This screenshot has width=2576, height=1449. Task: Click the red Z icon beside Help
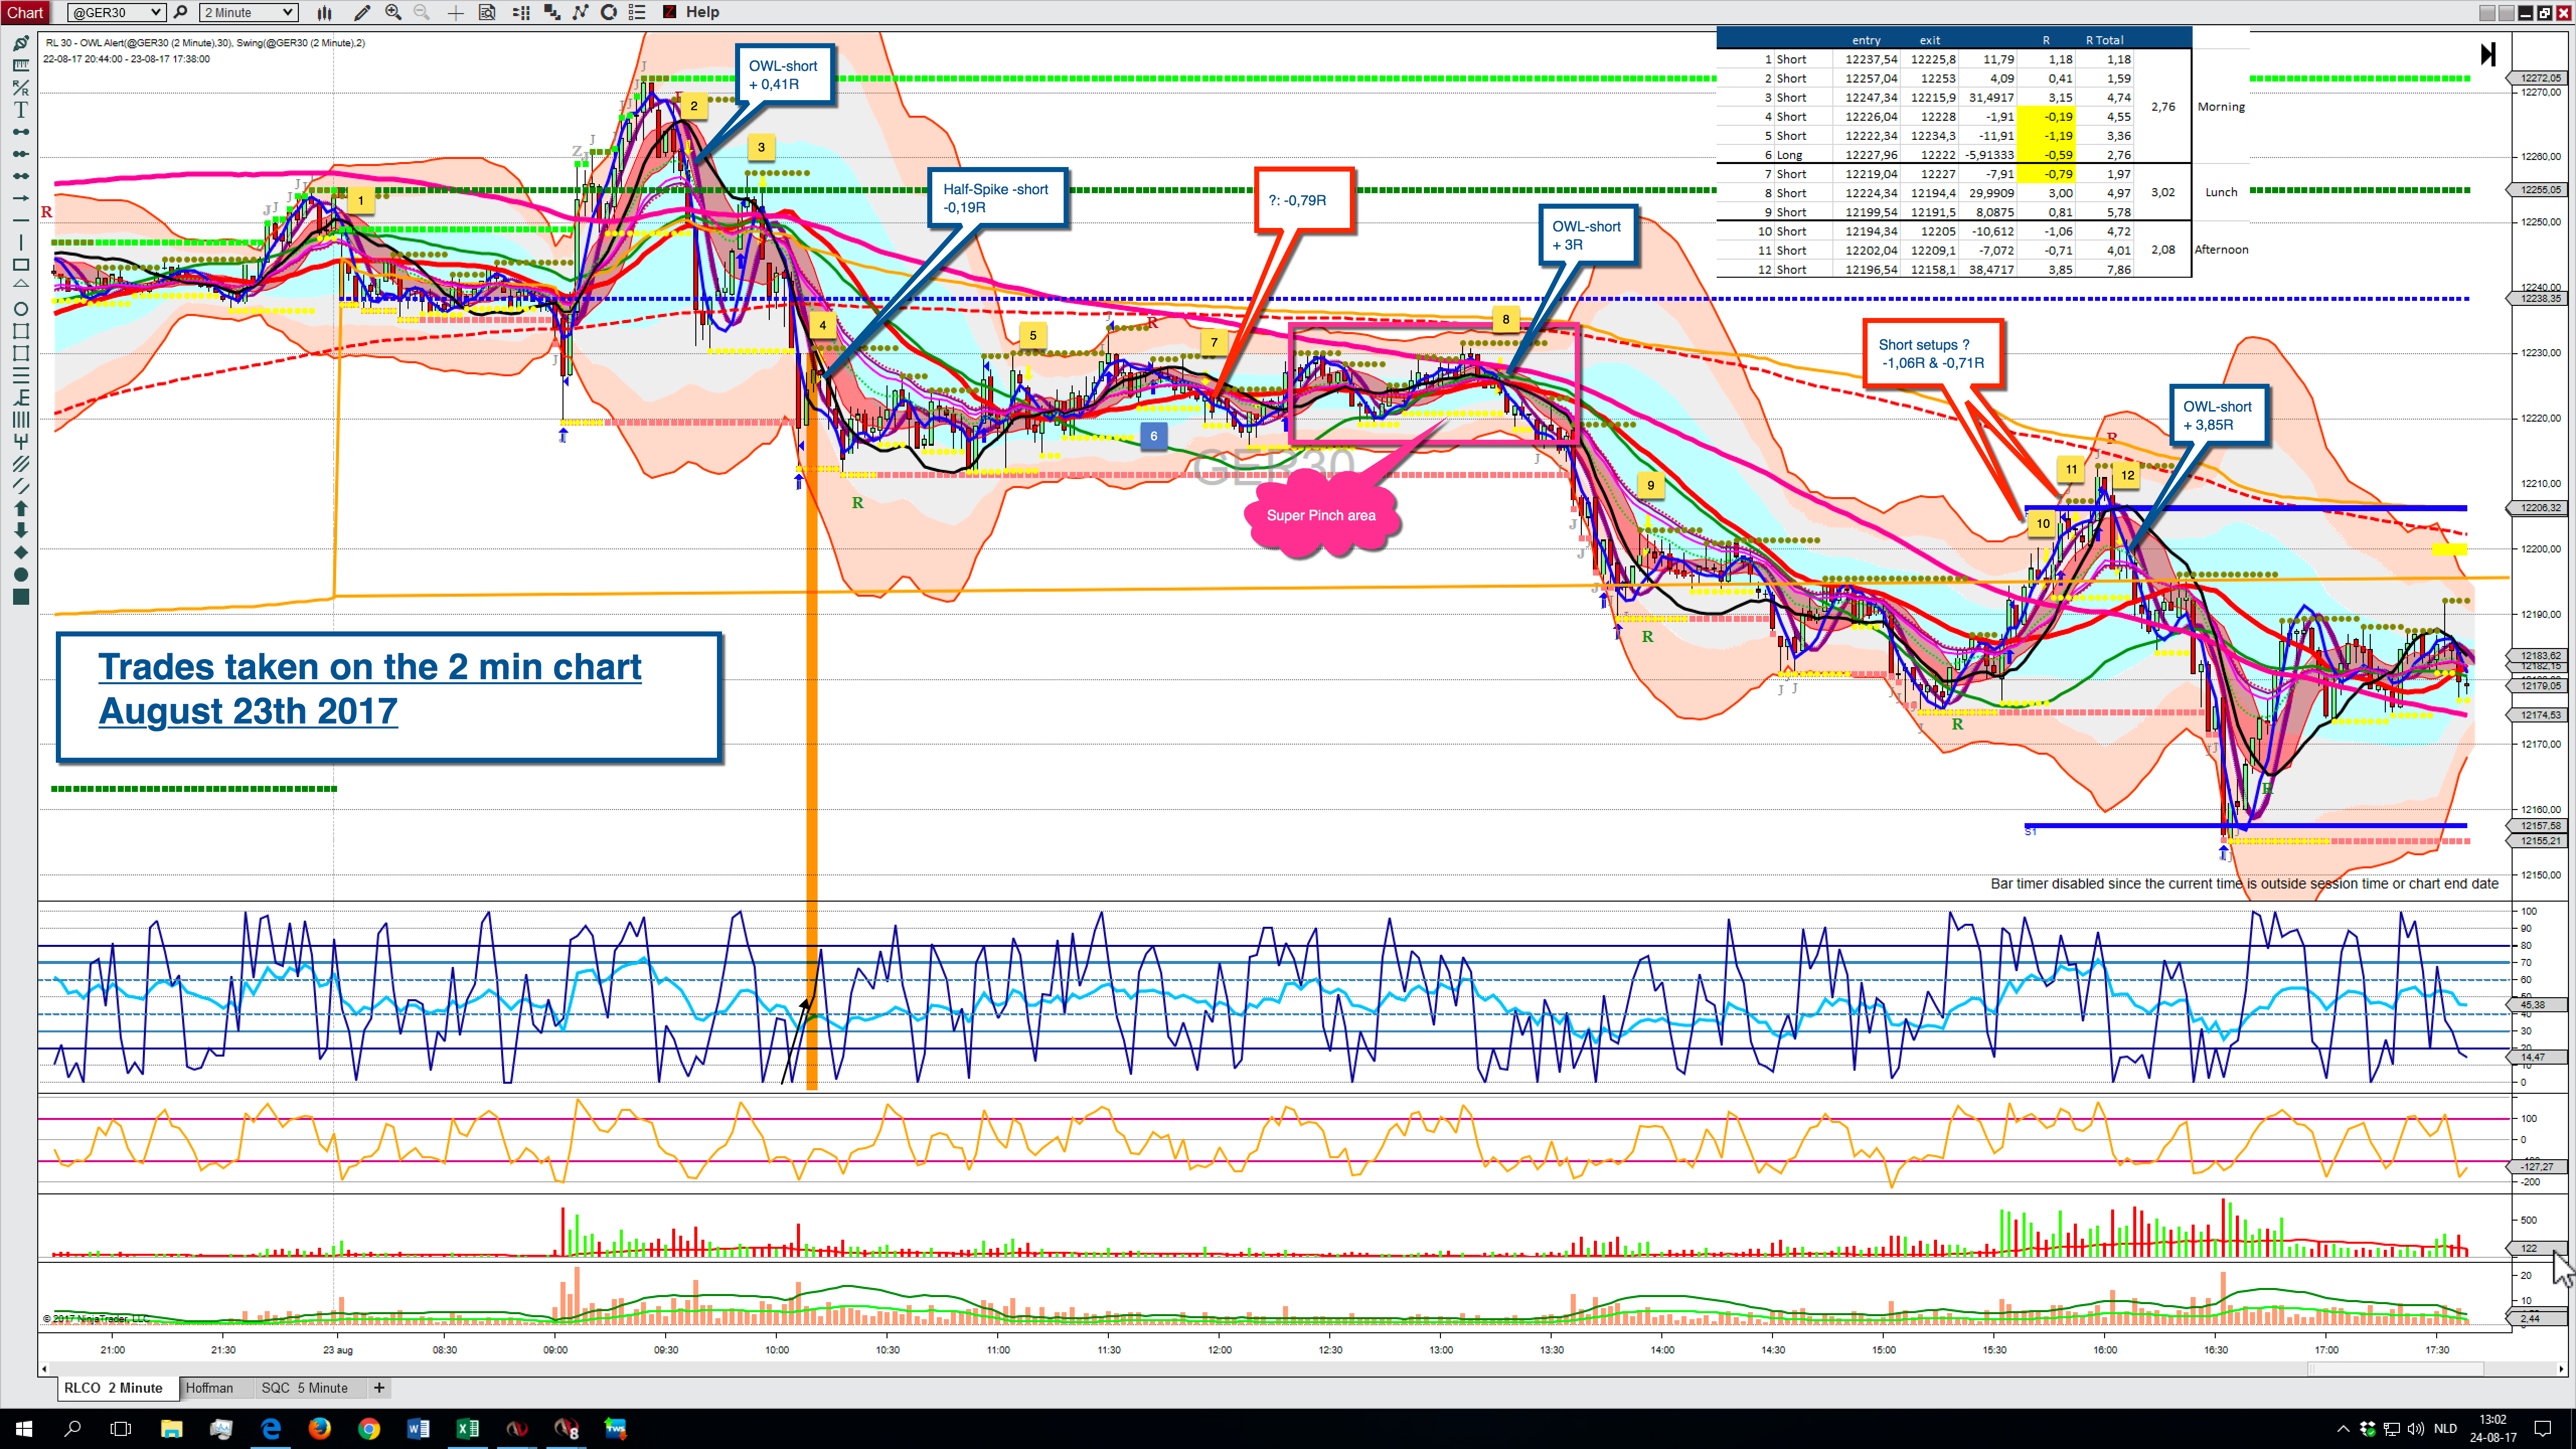click(x=669, y=12)
